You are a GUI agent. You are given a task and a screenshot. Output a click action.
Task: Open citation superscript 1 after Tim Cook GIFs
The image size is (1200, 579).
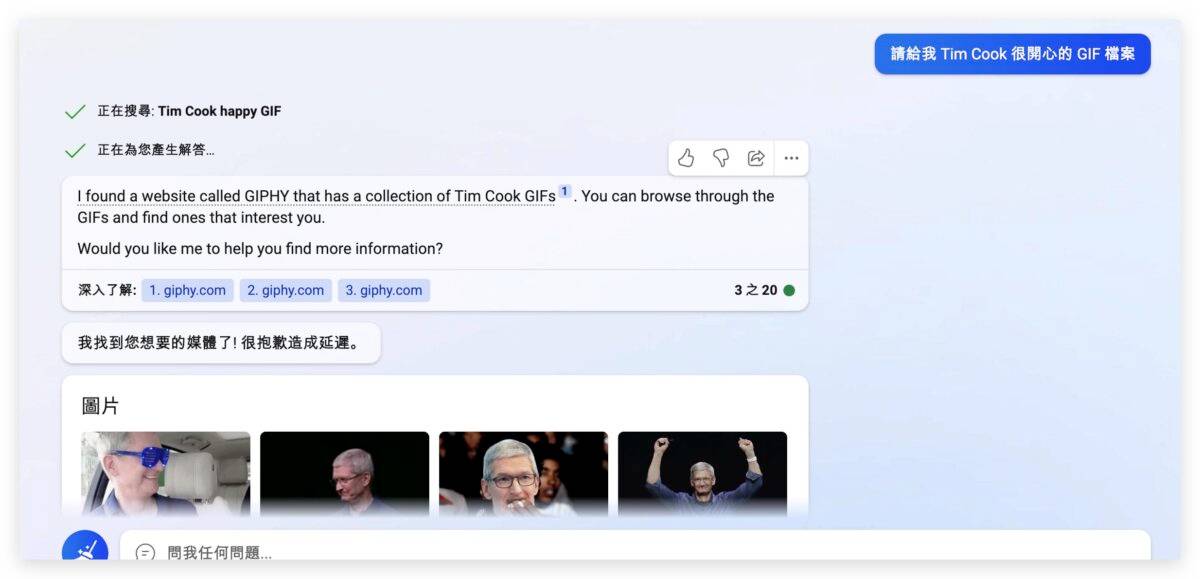(x=564, y=192)
